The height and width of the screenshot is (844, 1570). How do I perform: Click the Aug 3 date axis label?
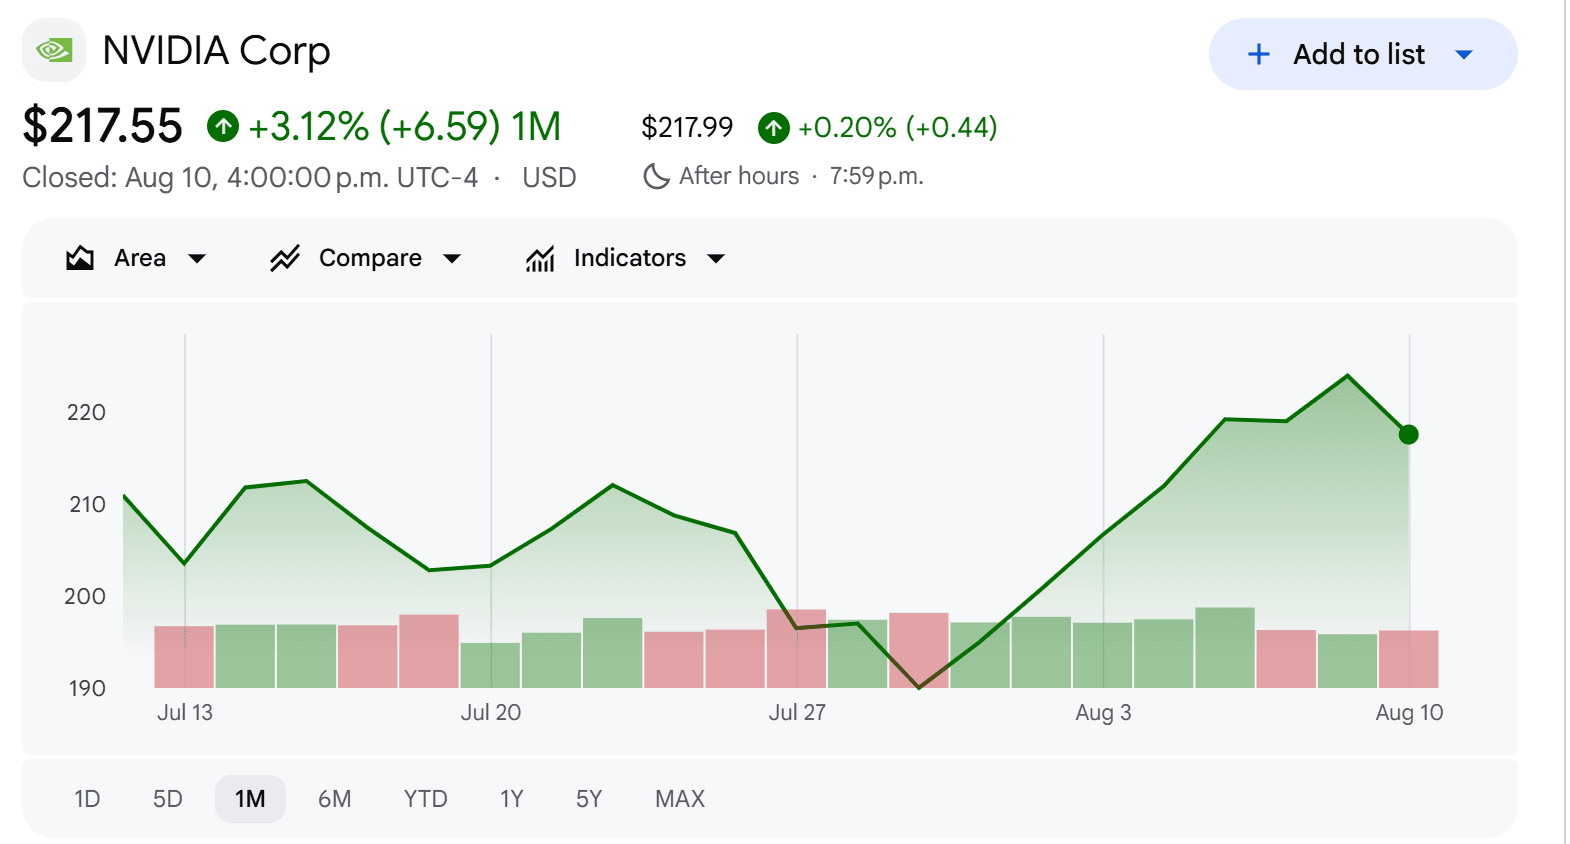[1103, 712]
